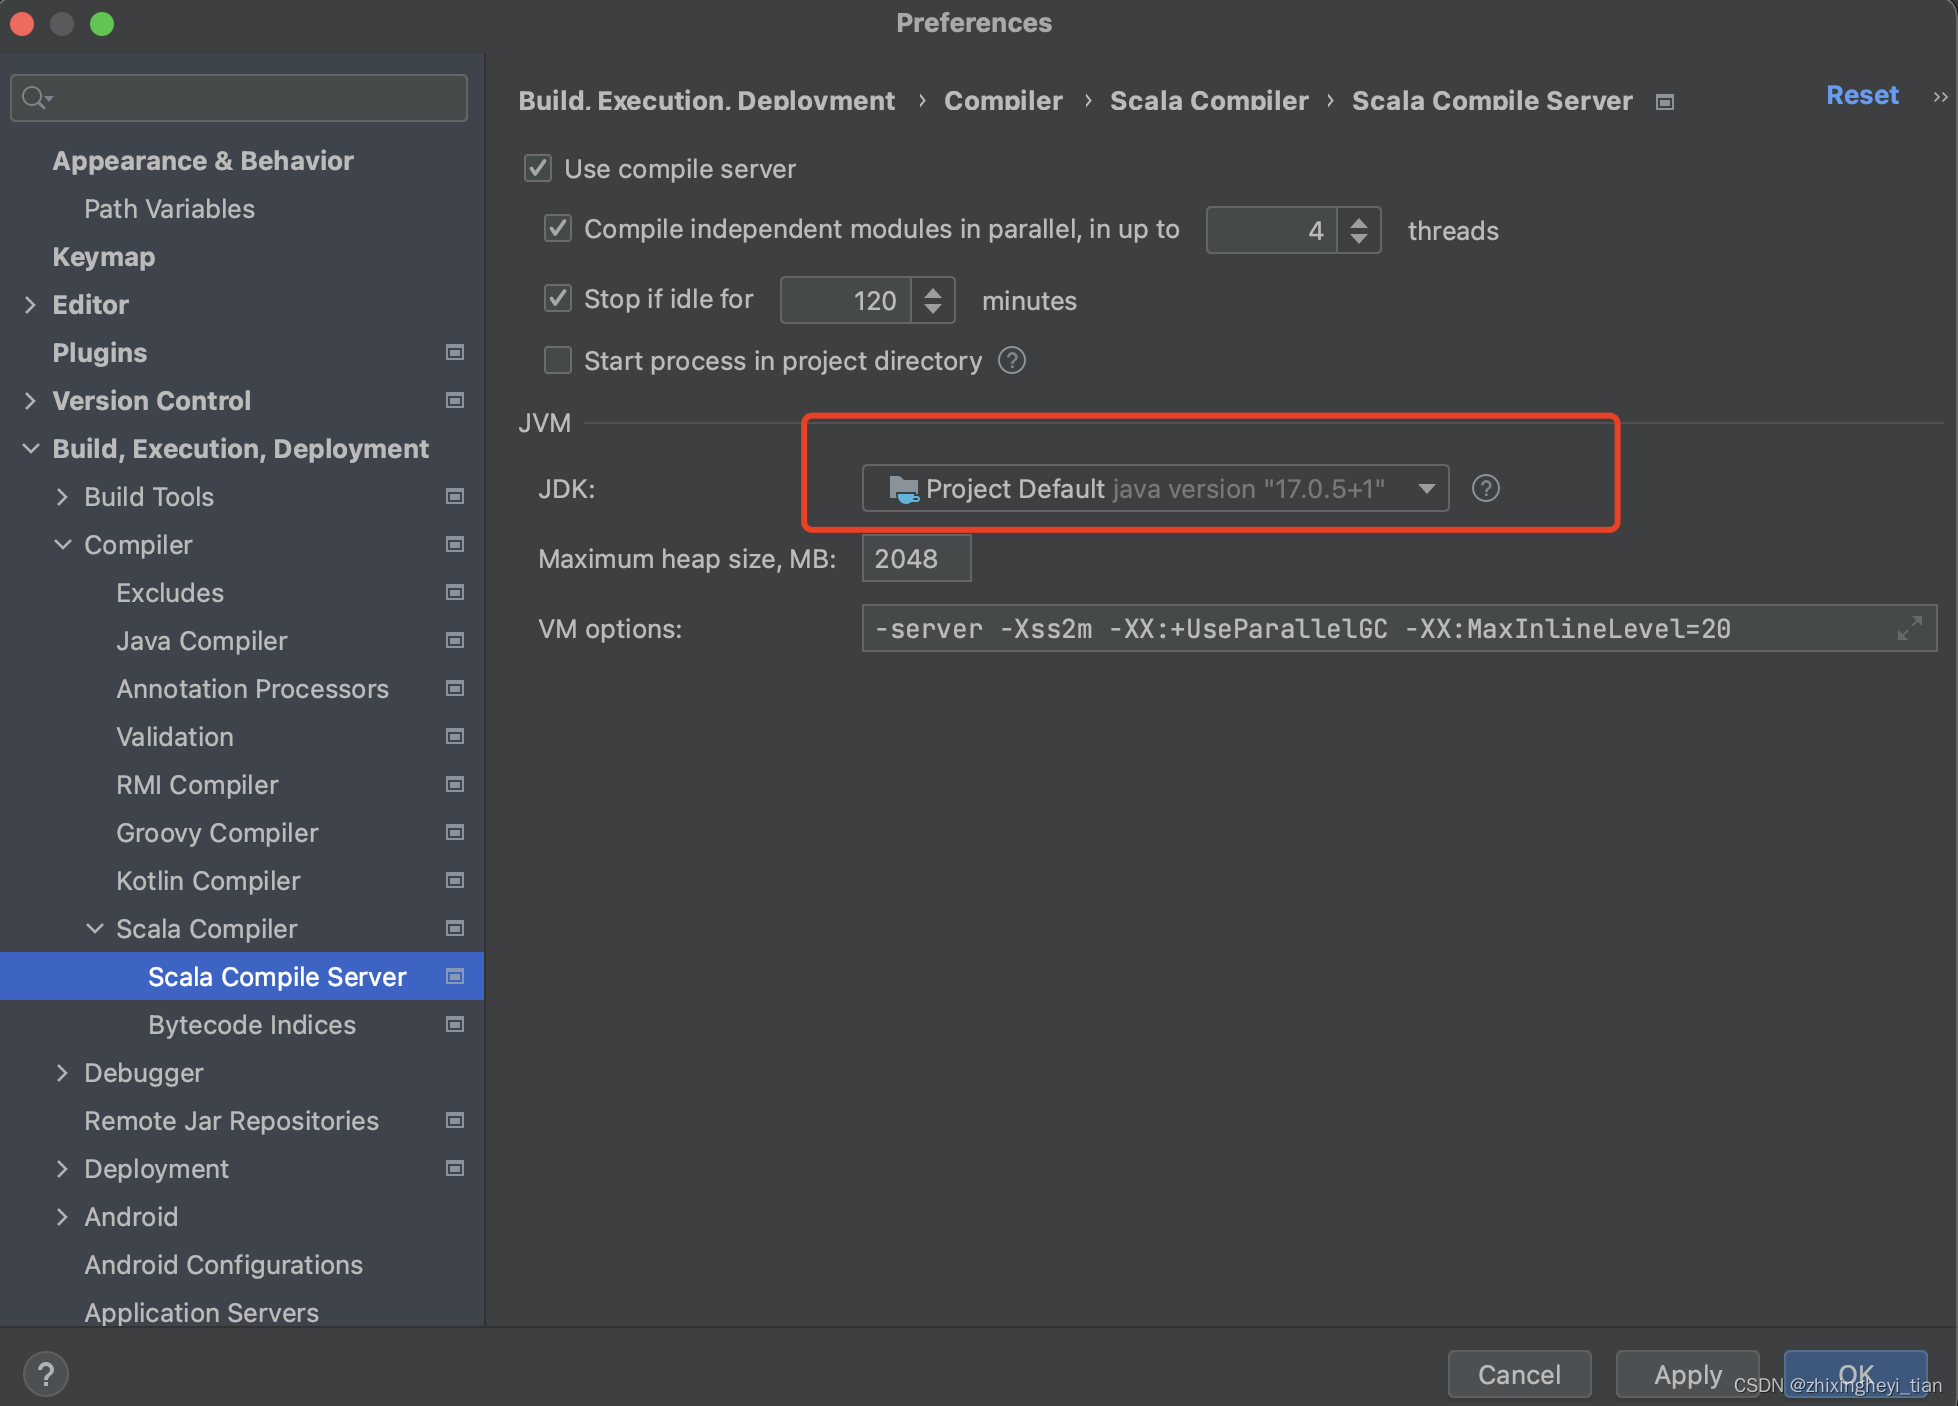This screenshot has height=1406, width=1958.
Task: Toggle Compile independent modules in parallel checkbox
Action: [x=558, y=228]
